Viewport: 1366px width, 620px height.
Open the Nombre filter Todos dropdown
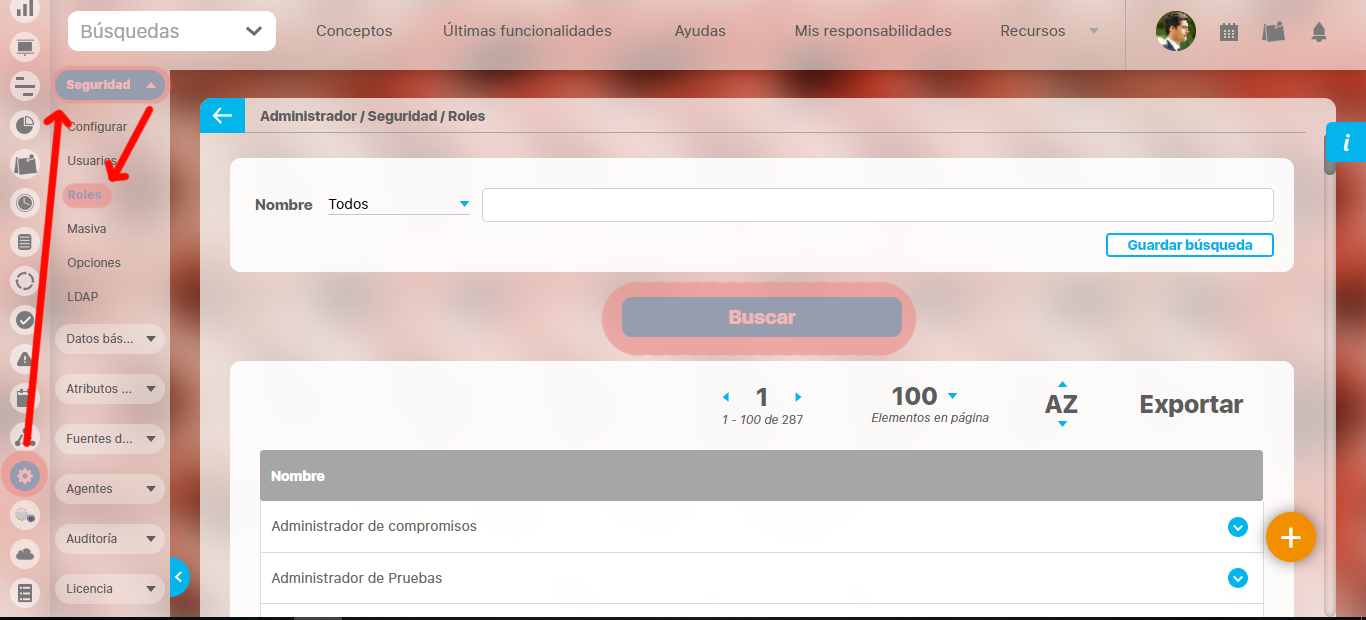398,204
